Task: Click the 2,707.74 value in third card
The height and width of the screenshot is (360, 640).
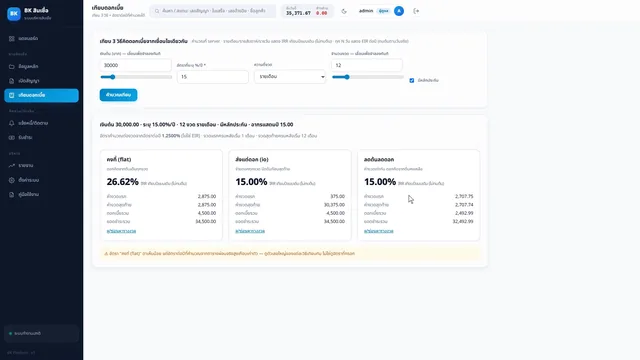Action: 464,205
